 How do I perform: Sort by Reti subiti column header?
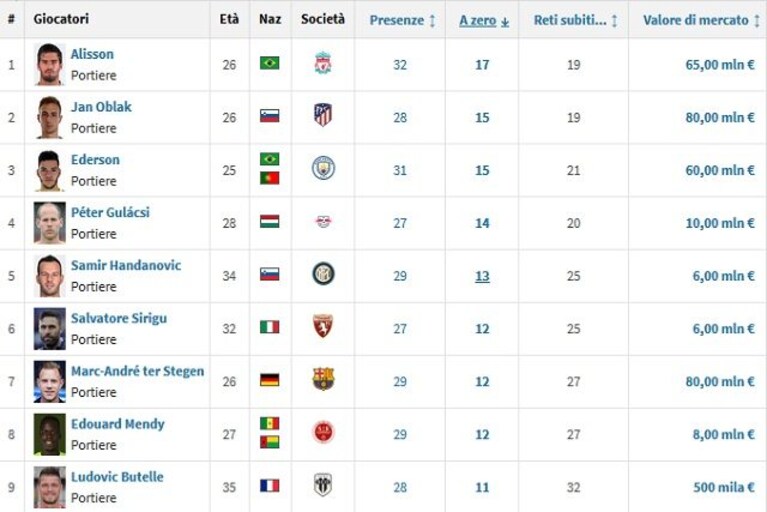tap(575, 21)
